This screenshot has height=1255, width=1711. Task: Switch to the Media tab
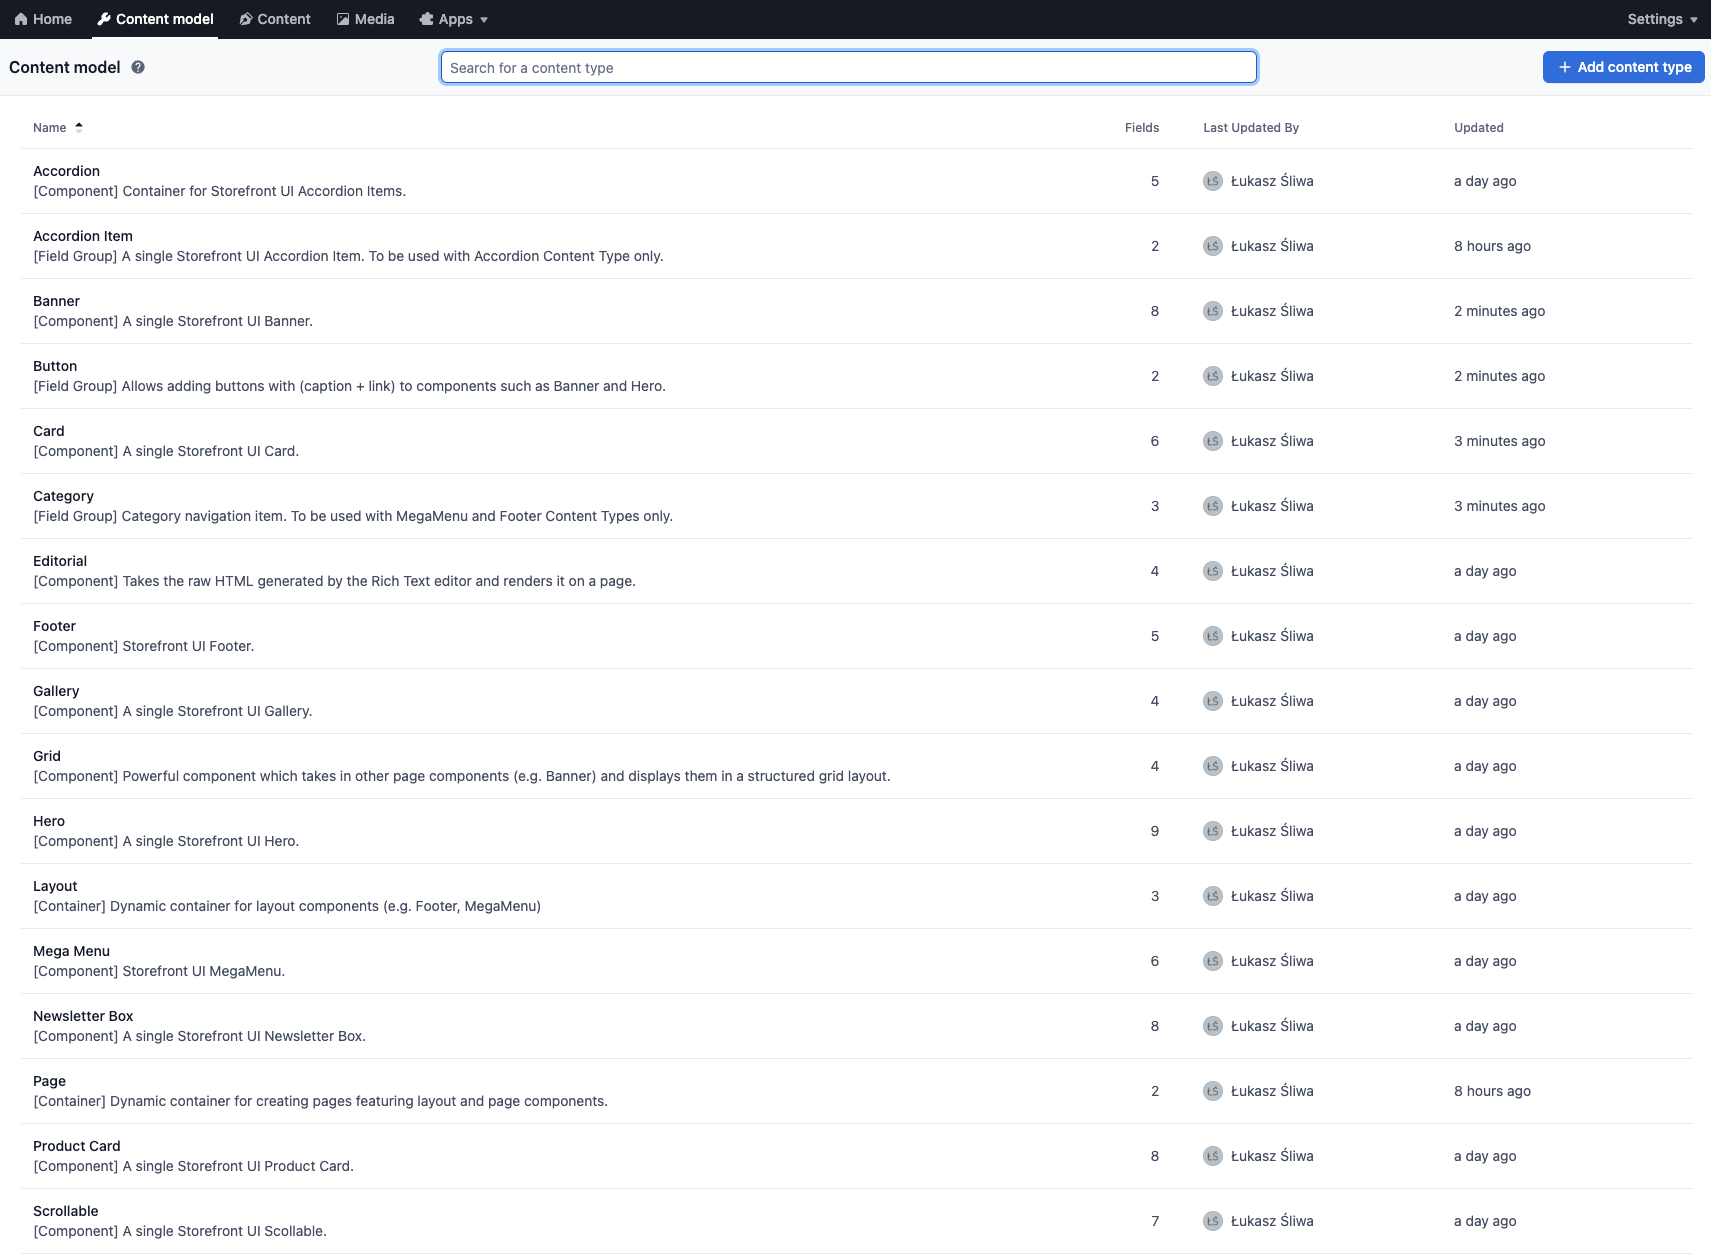[x=366, y=19]
